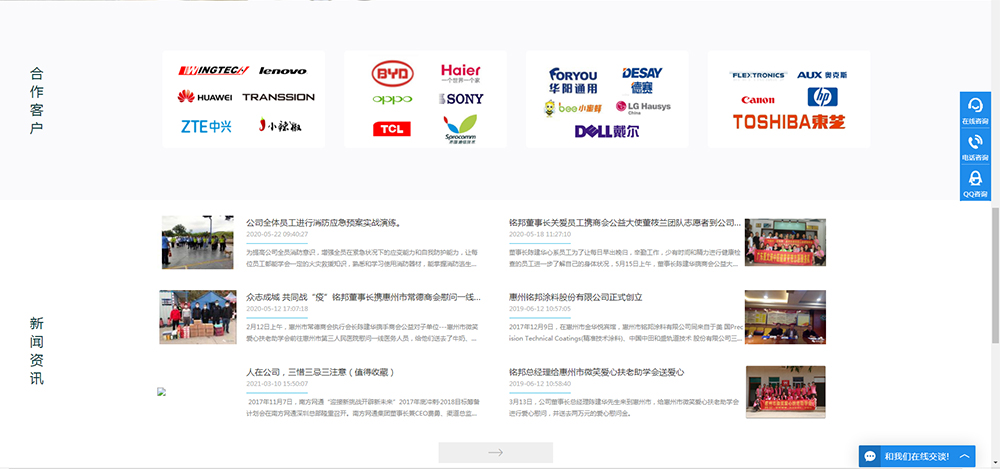Open the 和我们在线交谈 chat widget

(916, 456)
